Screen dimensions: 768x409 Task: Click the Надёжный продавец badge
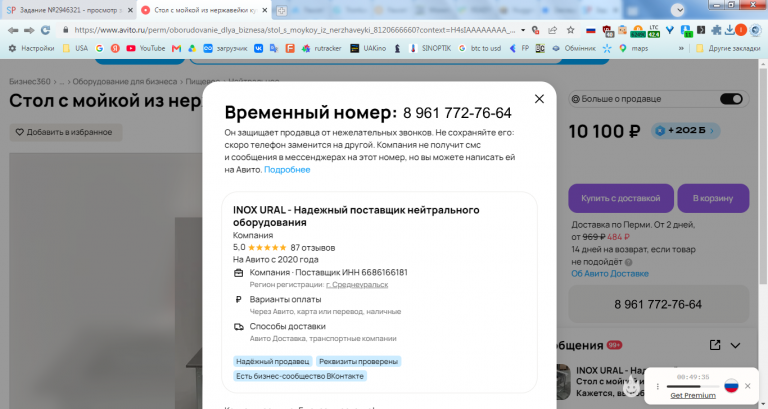click(273, 361)
